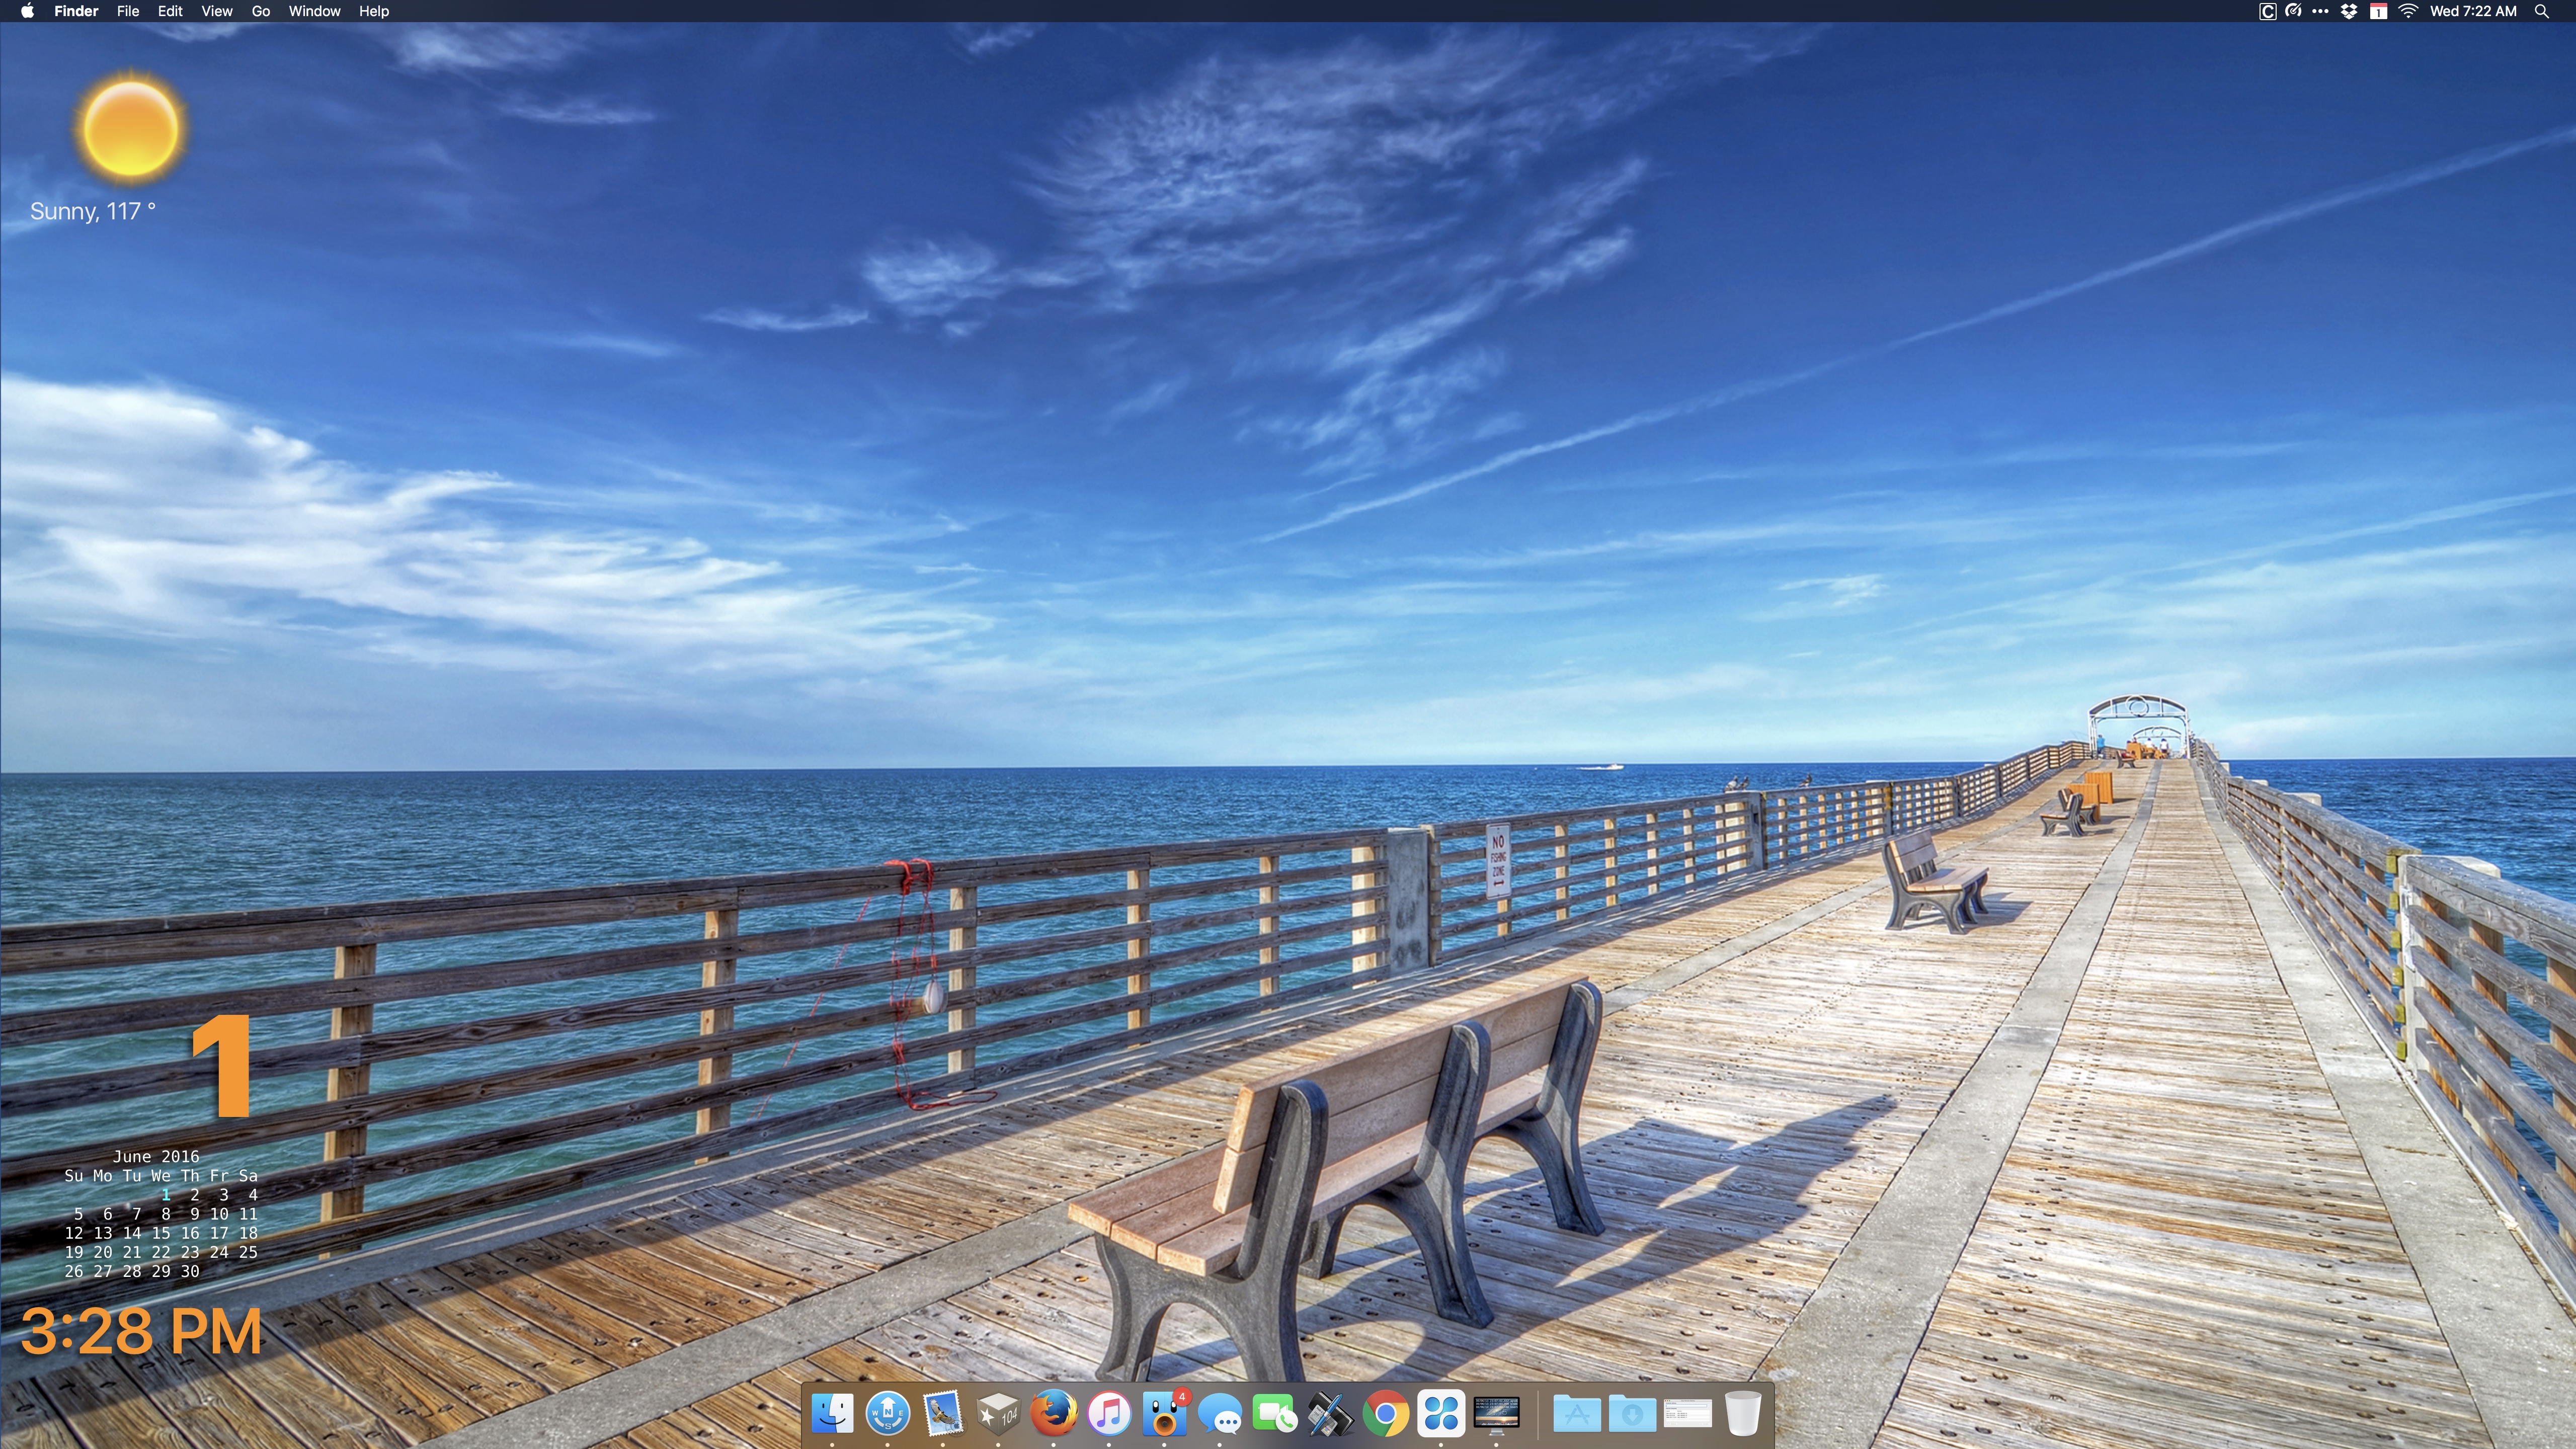
Task: Open the Apple menu
Action: [27, 11]
